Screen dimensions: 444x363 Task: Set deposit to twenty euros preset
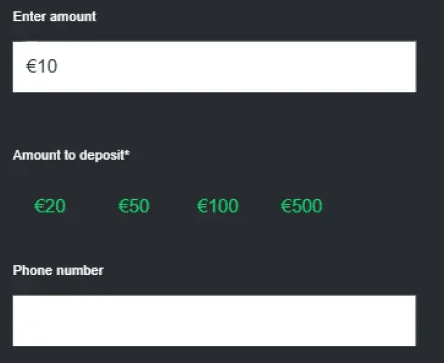tap(50, 206)
